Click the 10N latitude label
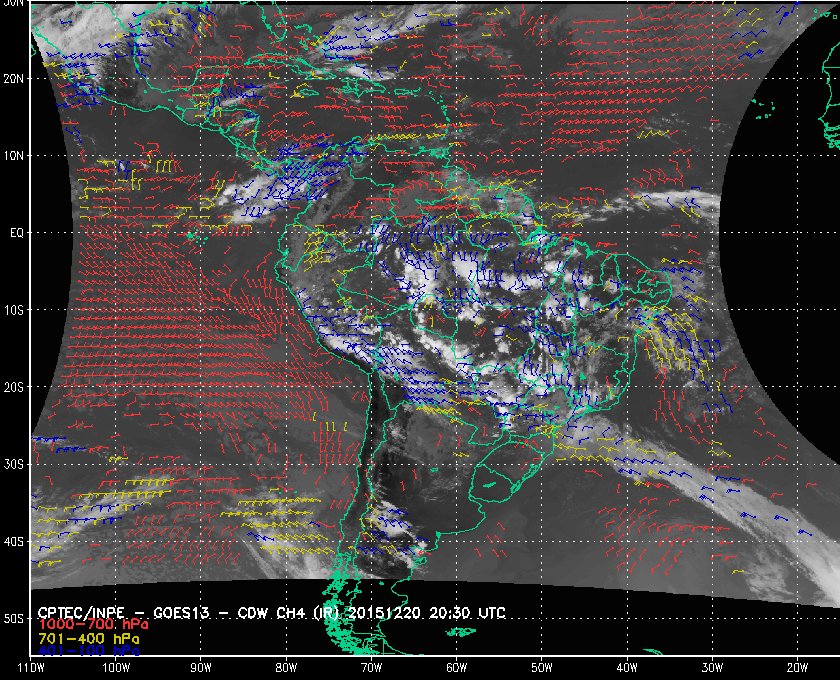This screenshot has width=840, height=680. [13, 155]
